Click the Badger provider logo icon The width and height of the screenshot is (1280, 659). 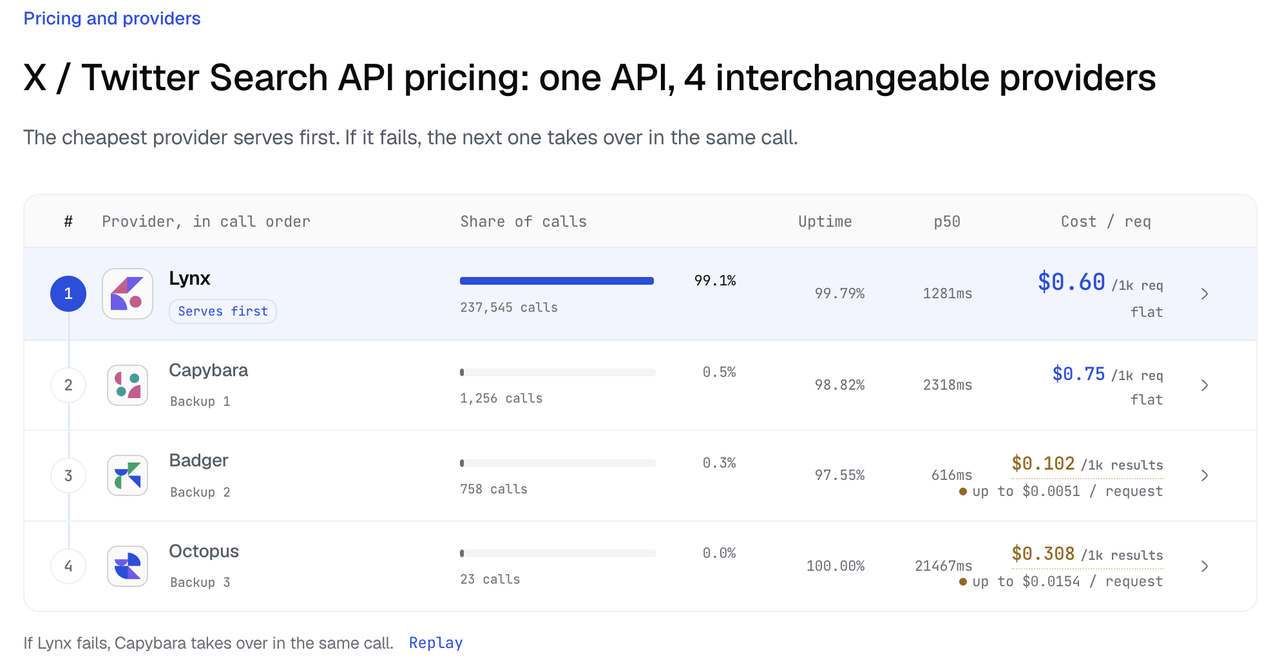click(127, 476)
